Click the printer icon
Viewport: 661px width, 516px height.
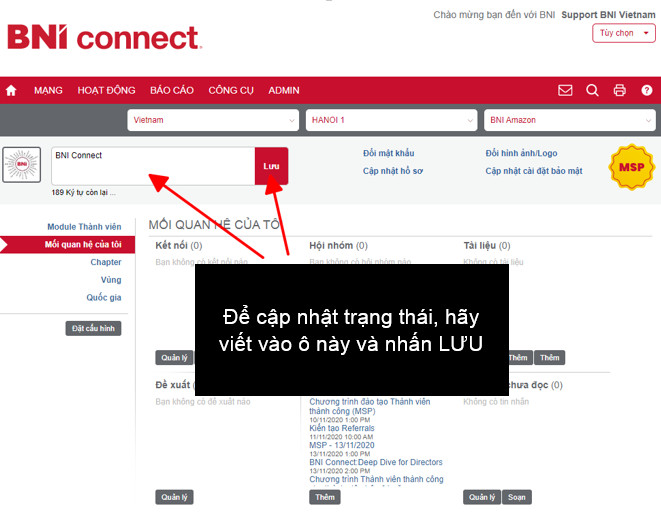coord(619,90)
